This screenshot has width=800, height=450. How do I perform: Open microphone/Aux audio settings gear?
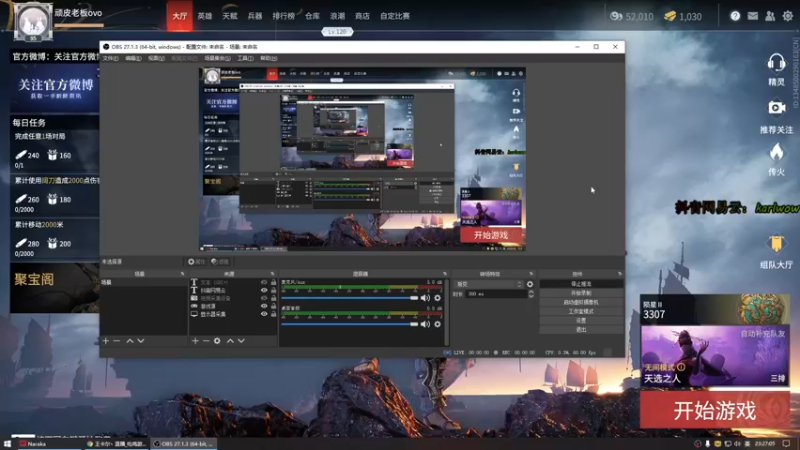pyautogui.click(x=437, y=298)
